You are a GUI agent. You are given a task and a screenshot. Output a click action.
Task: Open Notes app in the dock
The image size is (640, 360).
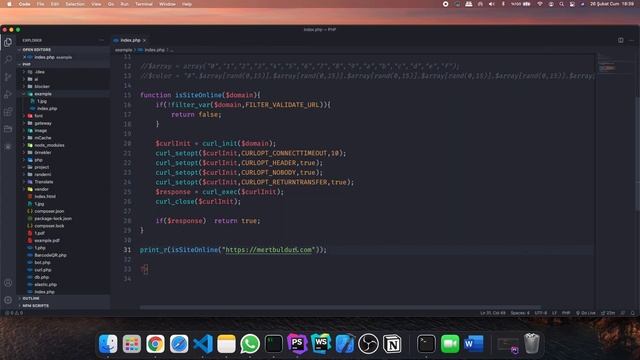(x=227, y=344)
